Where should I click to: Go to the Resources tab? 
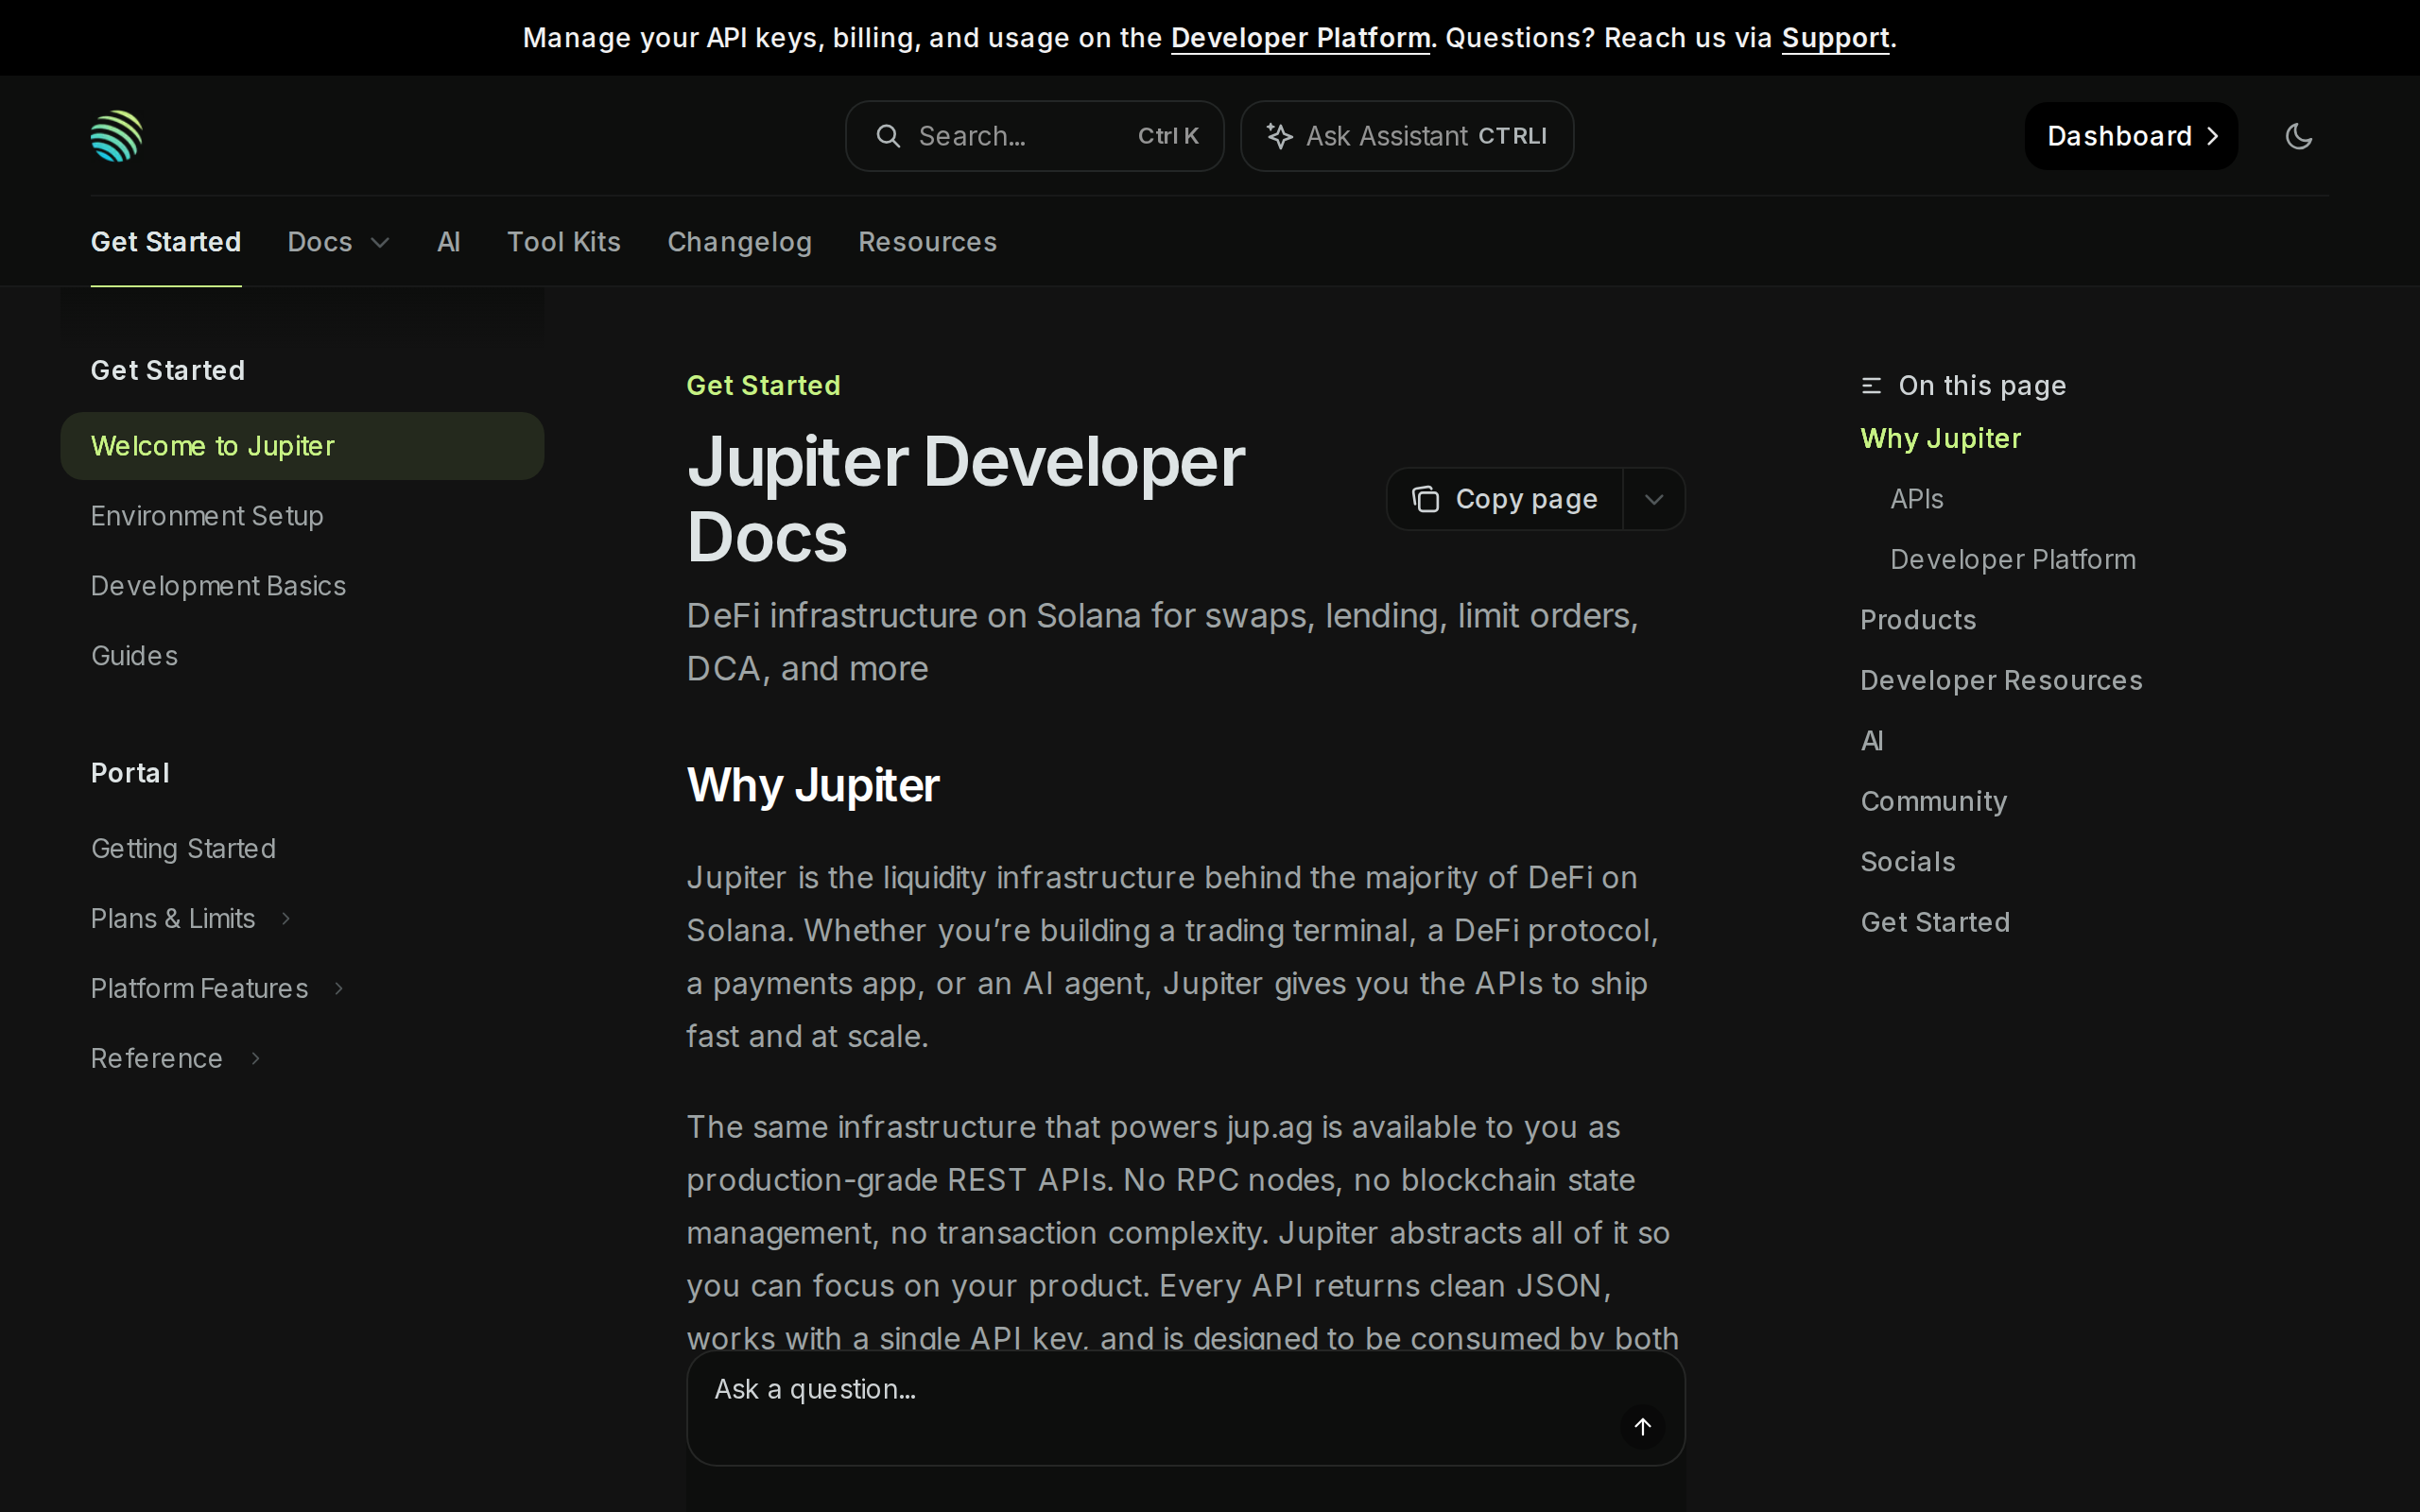coord(928,242)
